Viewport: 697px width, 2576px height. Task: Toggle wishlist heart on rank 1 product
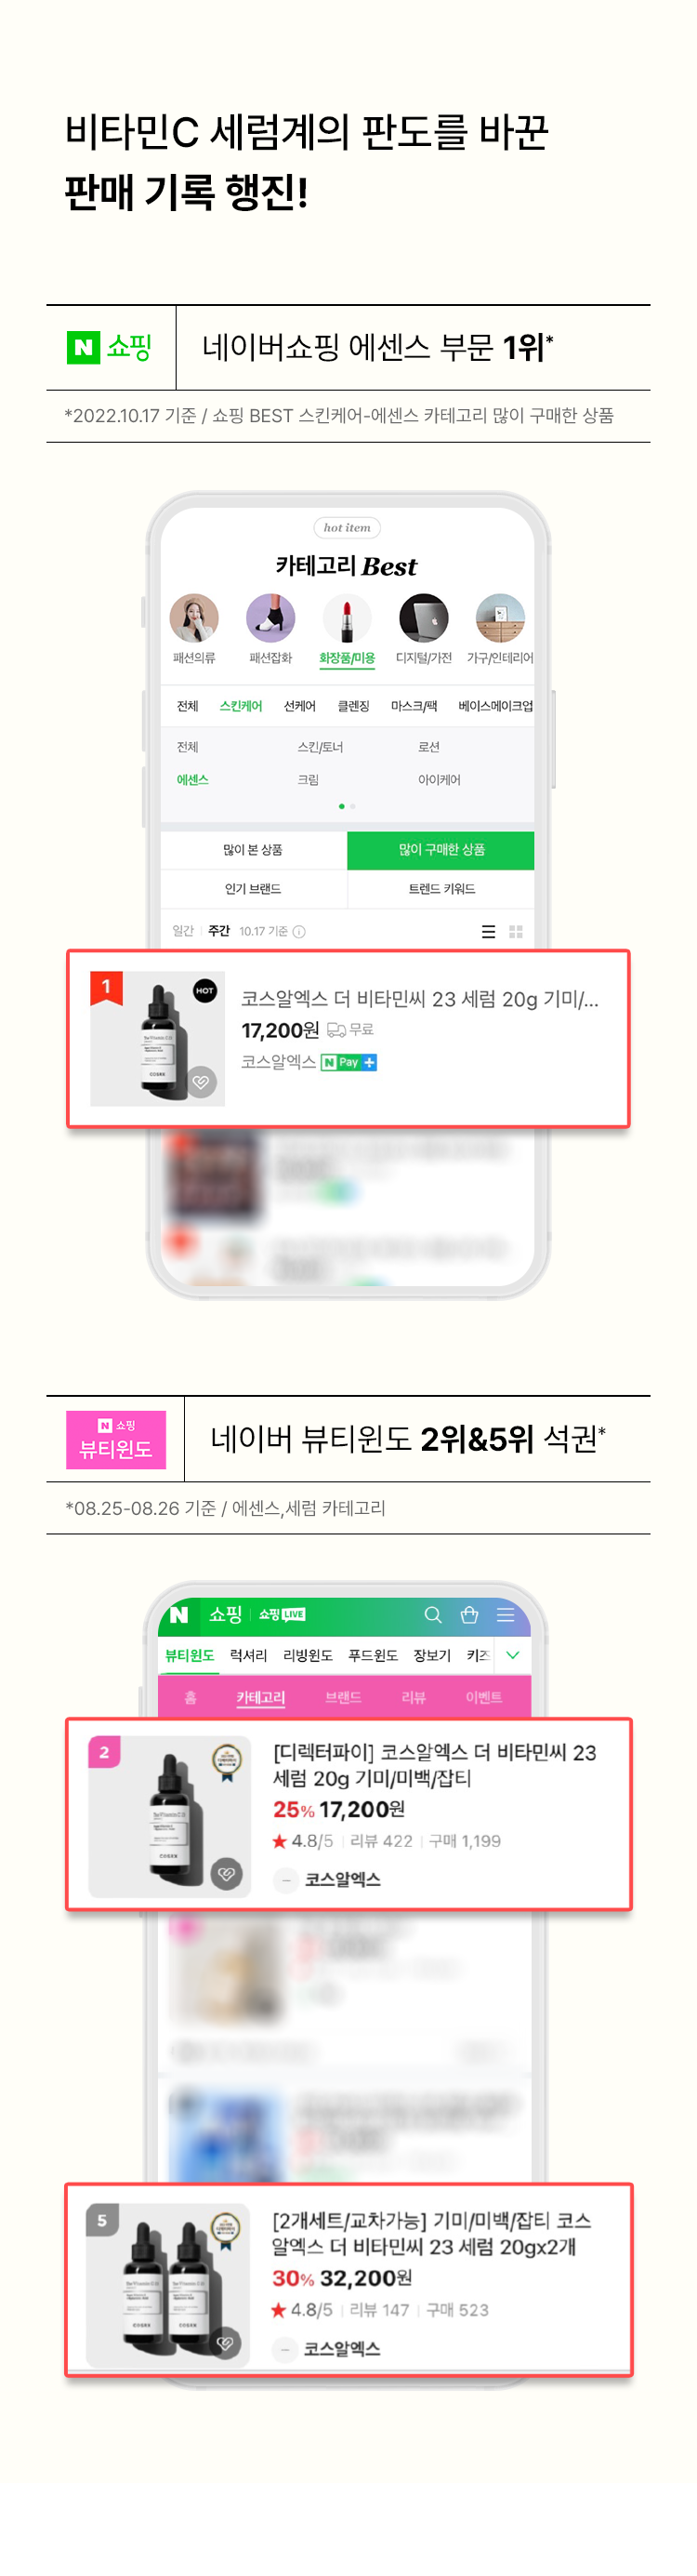[x=202, y=1081]
